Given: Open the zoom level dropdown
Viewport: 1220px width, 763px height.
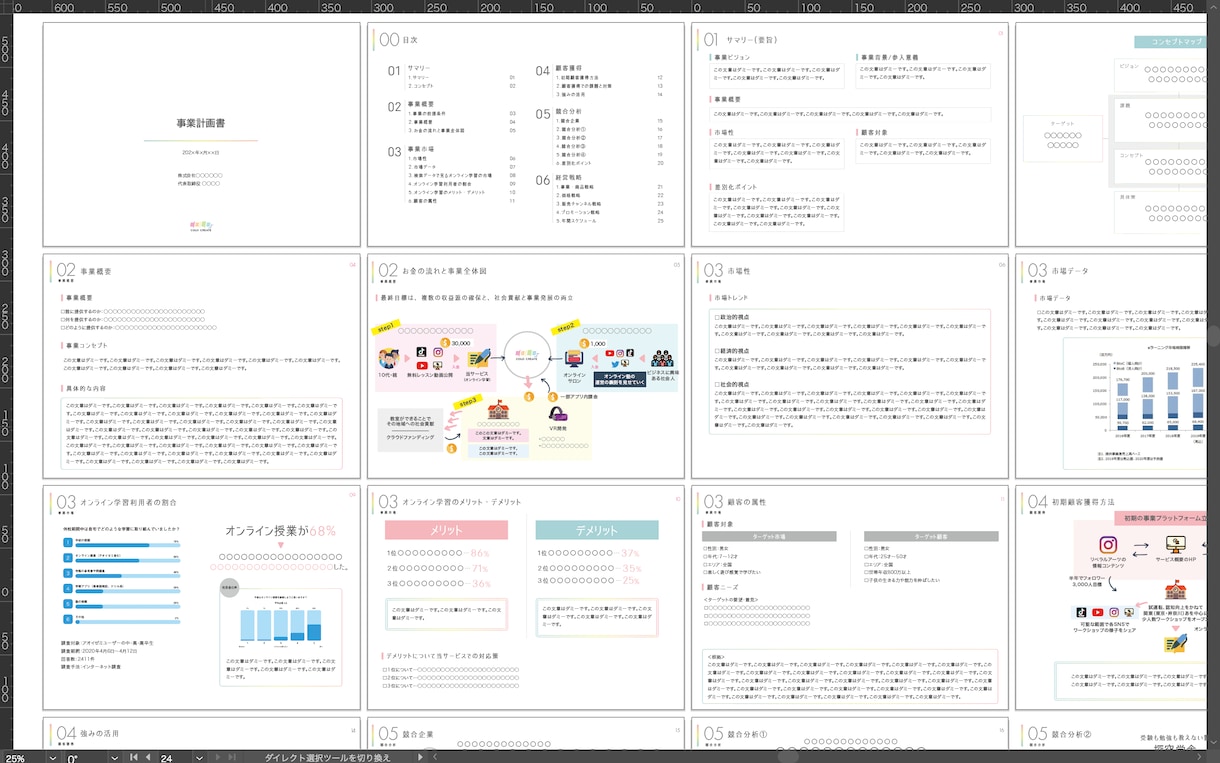Looking at the screenshot, I should point(53,758).
